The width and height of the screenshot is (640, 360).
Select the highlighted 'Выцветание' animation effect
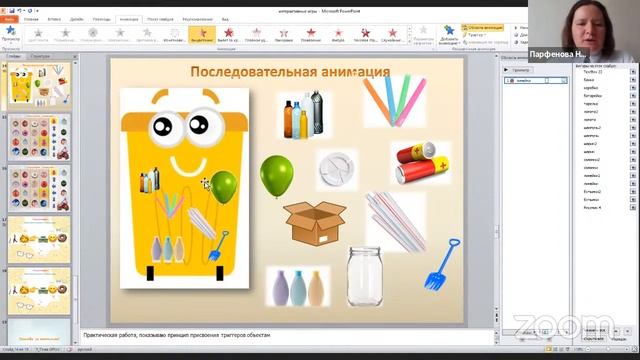click(x=202, y=35)
